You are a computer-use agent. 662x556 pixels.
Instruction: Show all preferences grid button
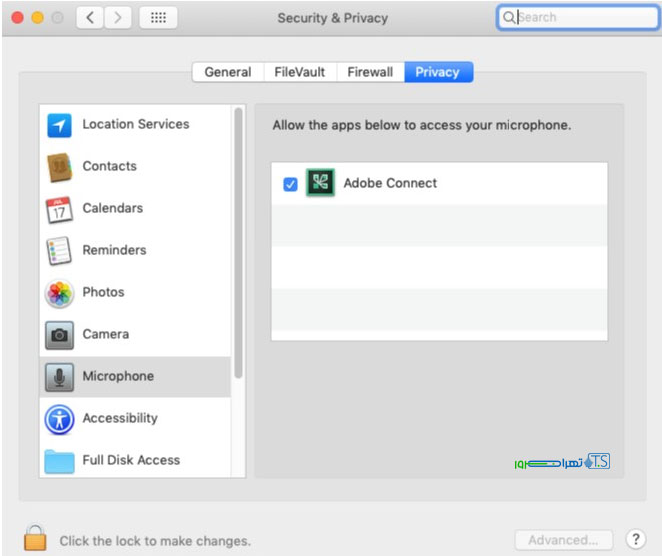click(158, 17)
